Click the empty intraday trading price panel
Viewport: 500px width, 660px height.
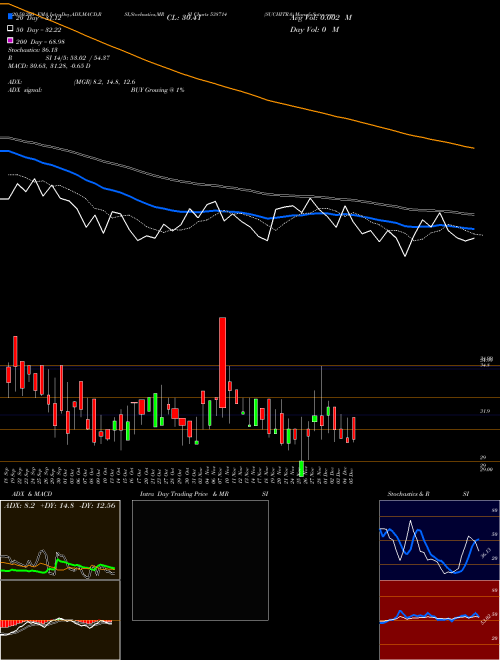[x=200, y=560]
